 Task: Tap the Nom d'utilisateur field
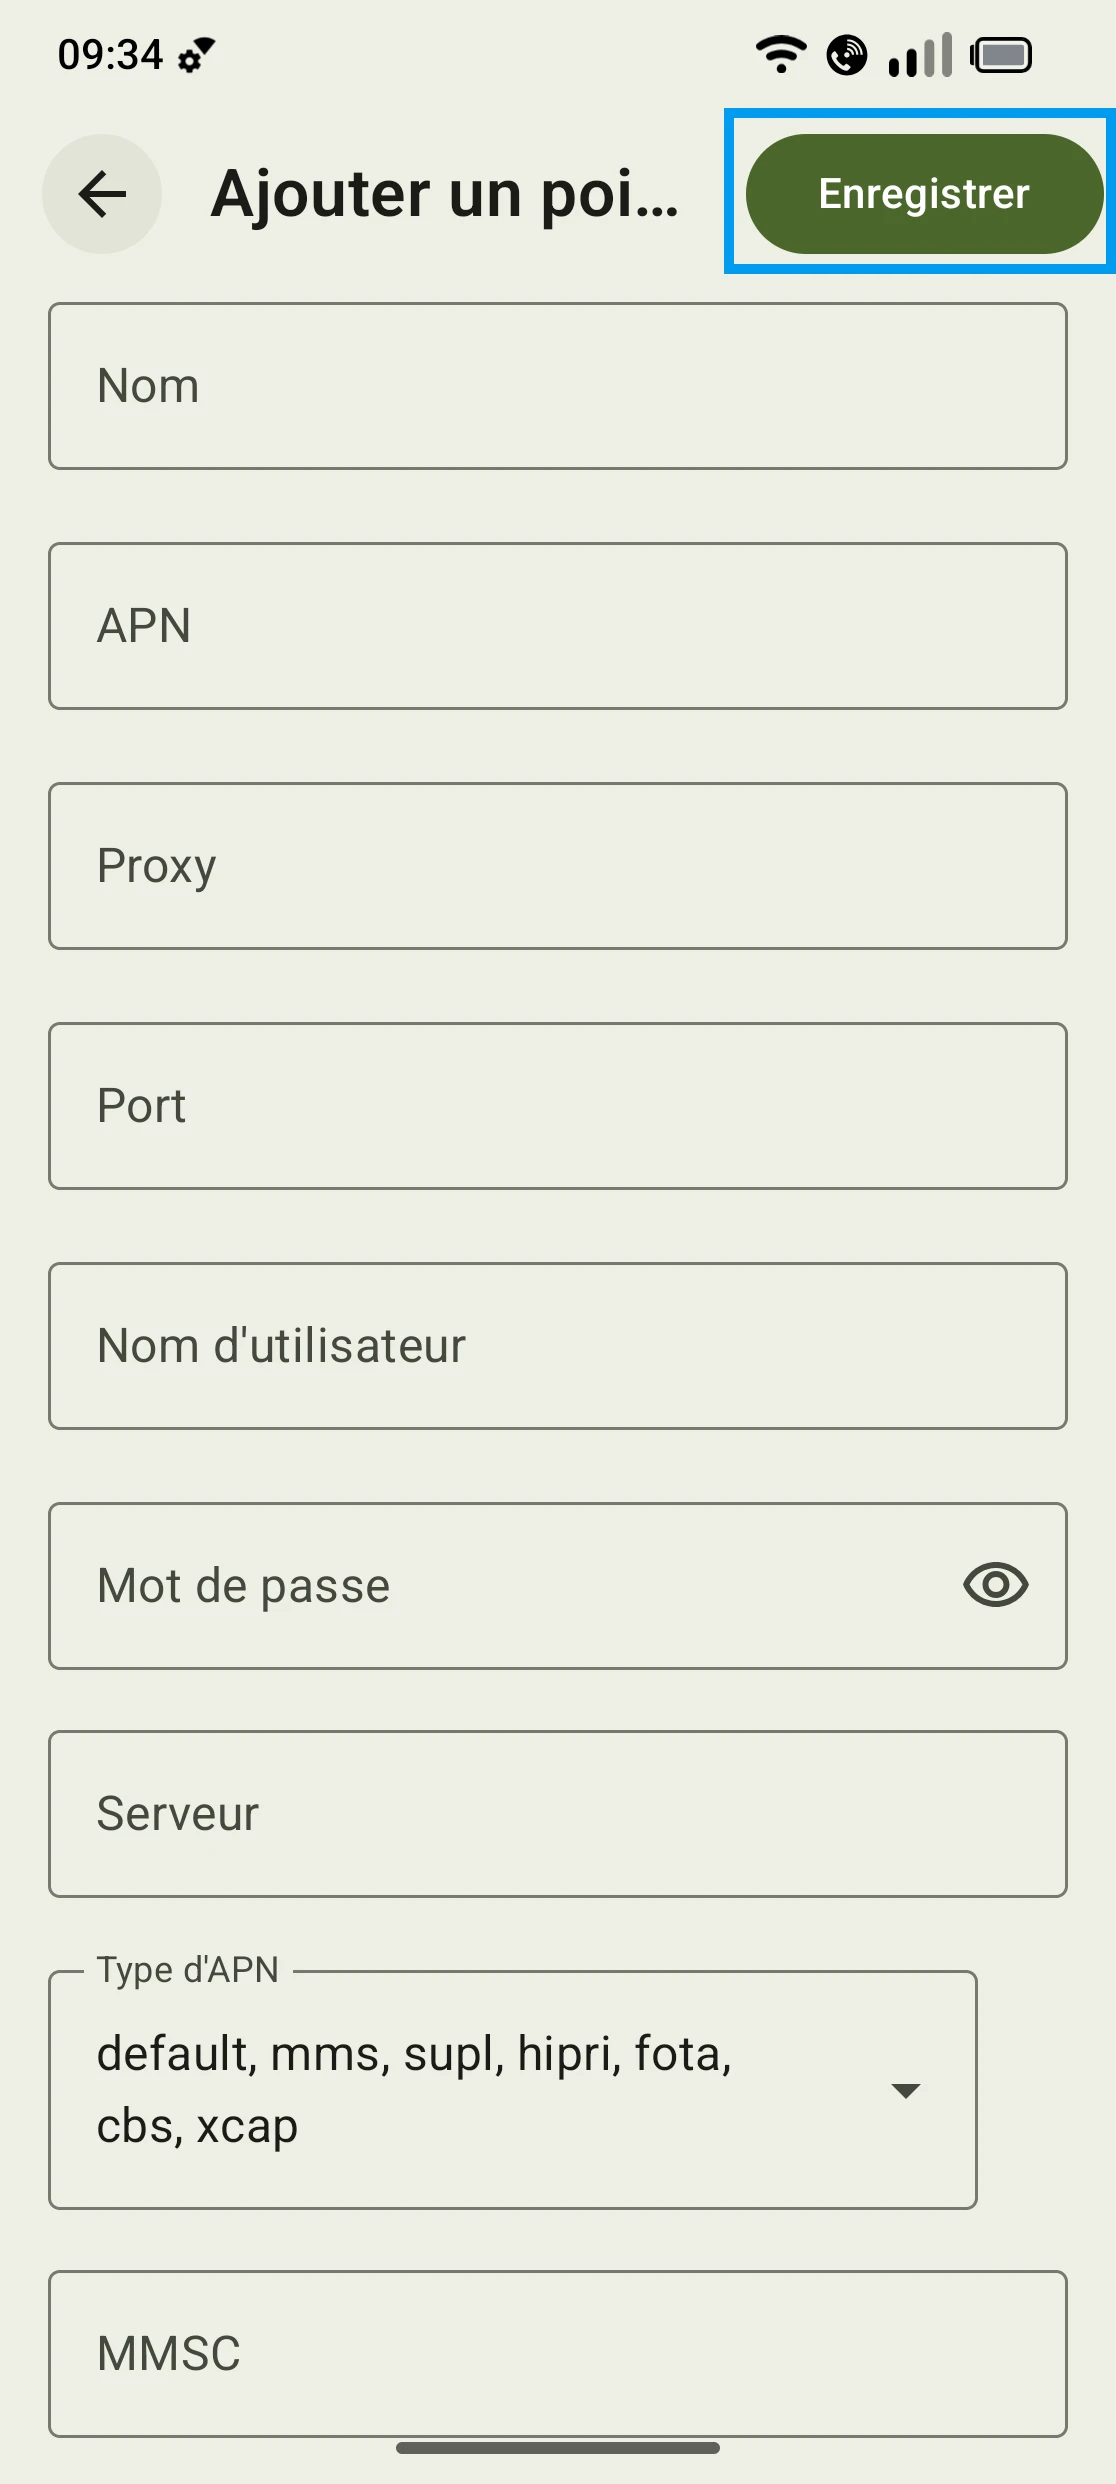[557, 1346]
